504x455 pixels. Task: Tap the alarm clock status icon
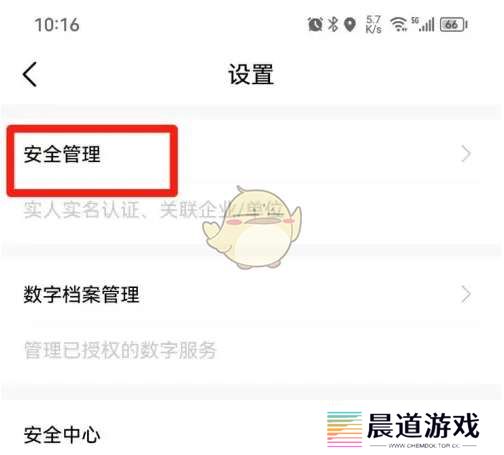click(315, 25)
